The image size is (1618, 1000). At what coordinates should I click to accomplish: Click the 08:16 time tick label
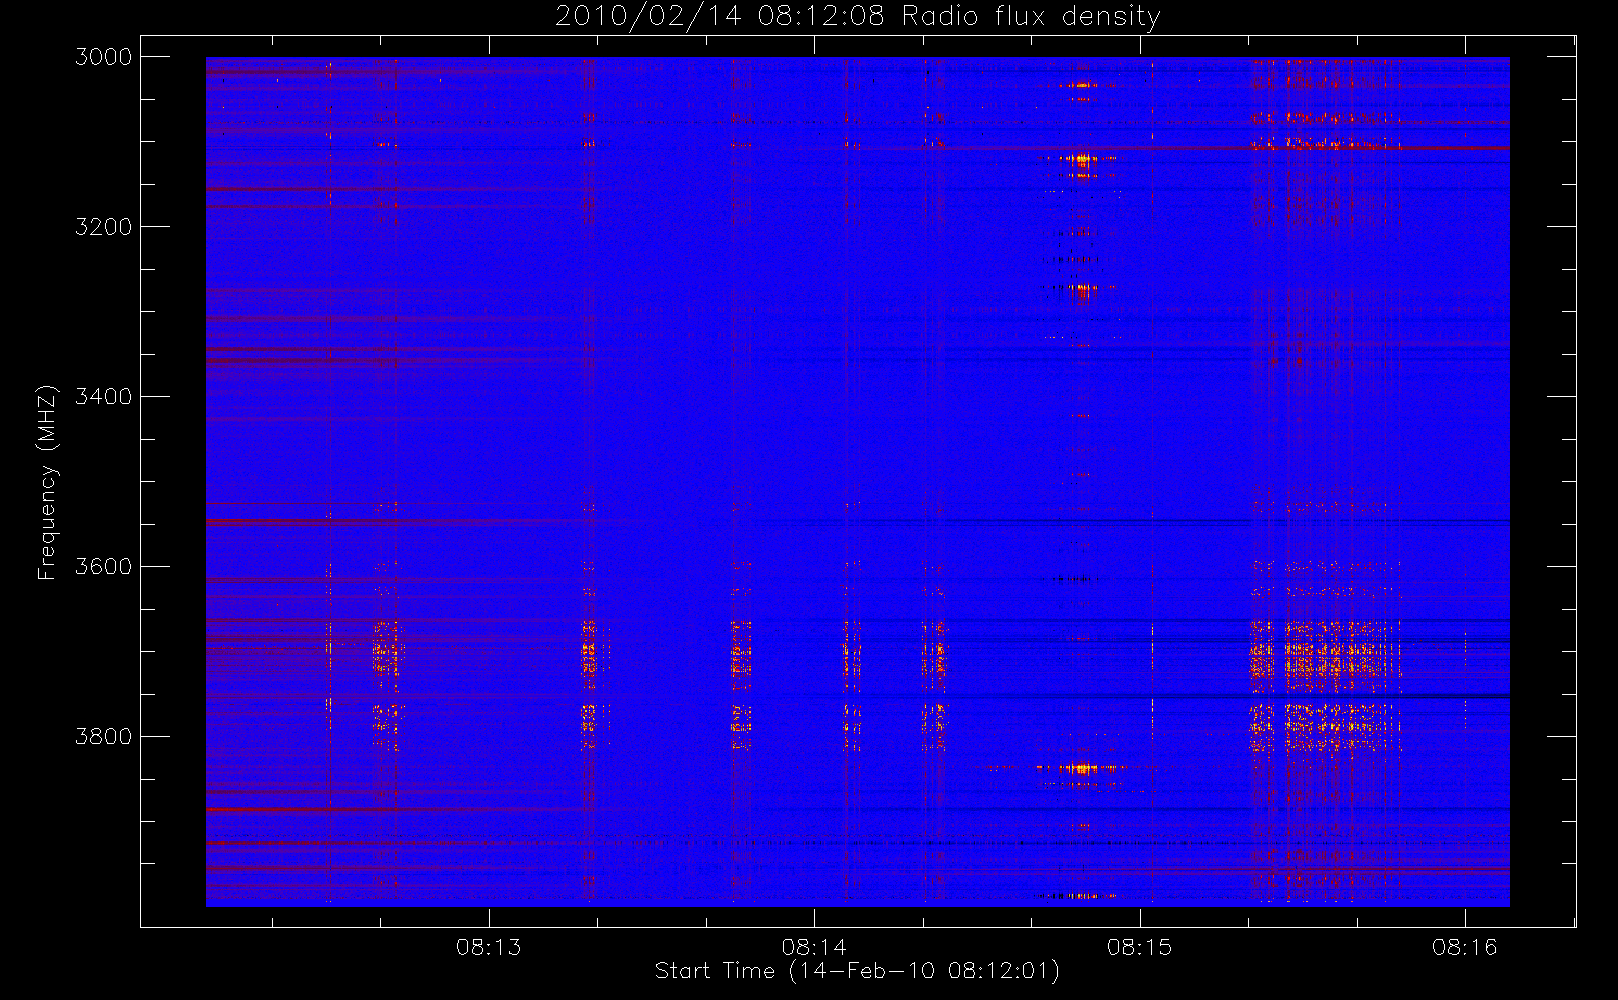1465,947
